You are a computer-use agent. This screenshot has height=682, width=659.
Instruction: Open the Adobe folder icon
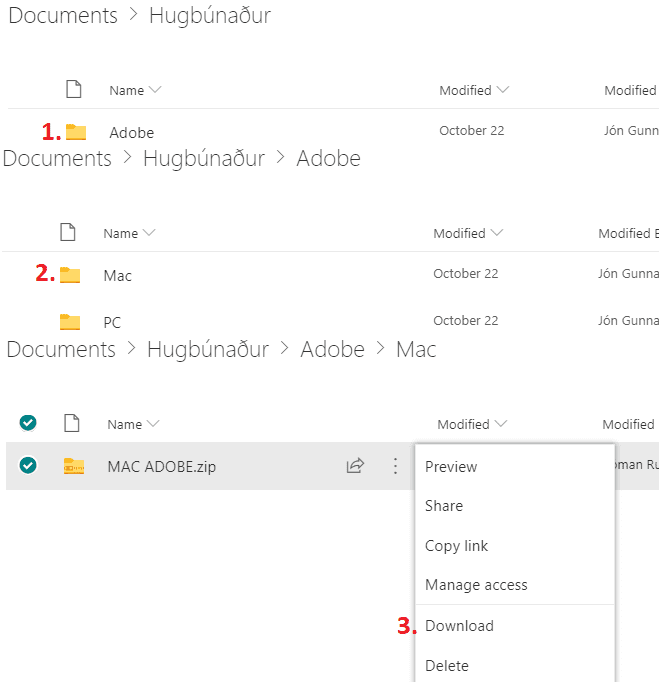pyautogui.click(x=76, y=132)
